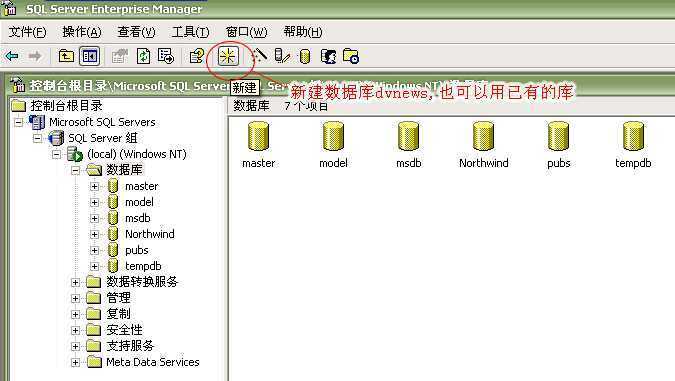Click the Register server toolbar icon

[x=282, y=56]
